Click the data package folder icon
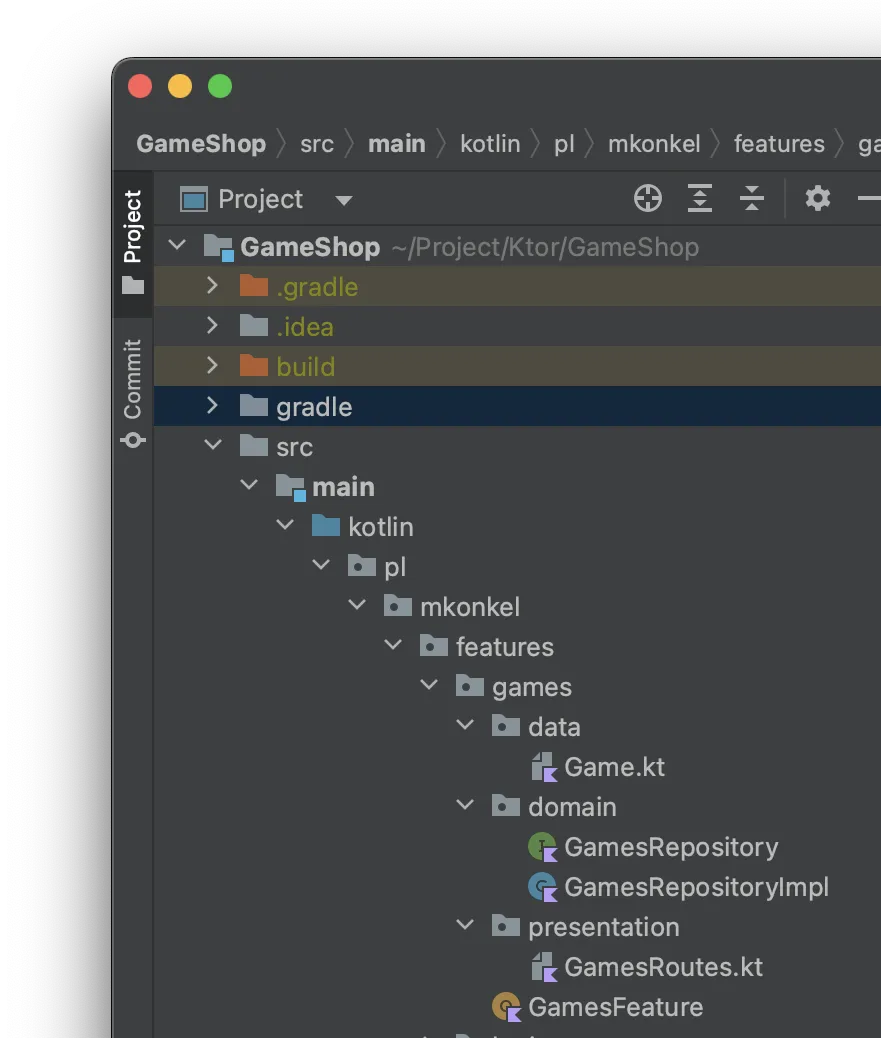The width and height of the screenshot is (881, 1038). pos(506,726)
